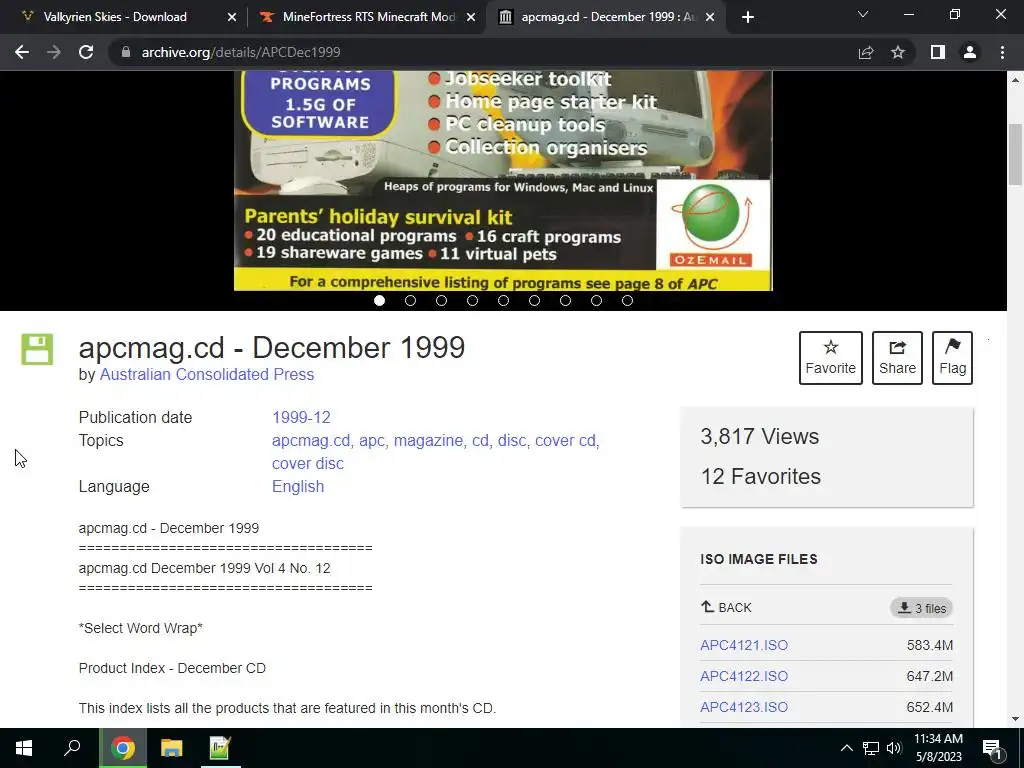
Task: Click the address bar URL field
Action: (483, 52)
